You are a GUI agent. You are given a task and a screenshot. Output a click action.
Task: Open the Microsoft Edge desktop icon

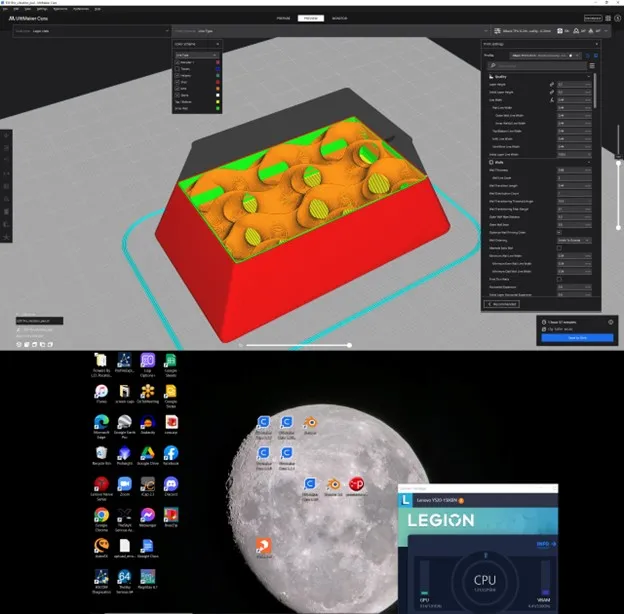(x=101, y=426)
